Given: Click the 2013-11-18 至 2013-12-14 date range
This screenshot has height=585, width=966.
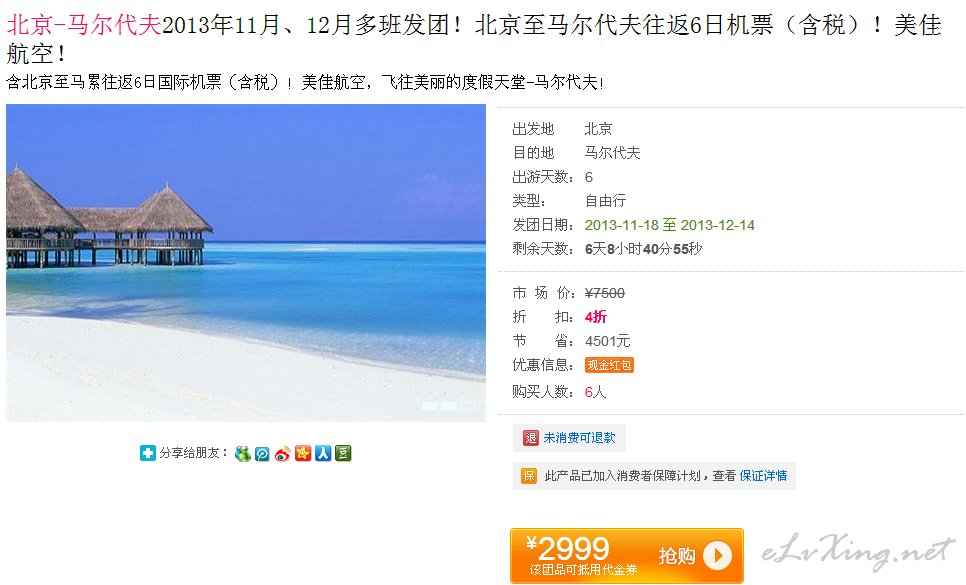Looking at the screenshot, I should point(670,225).
